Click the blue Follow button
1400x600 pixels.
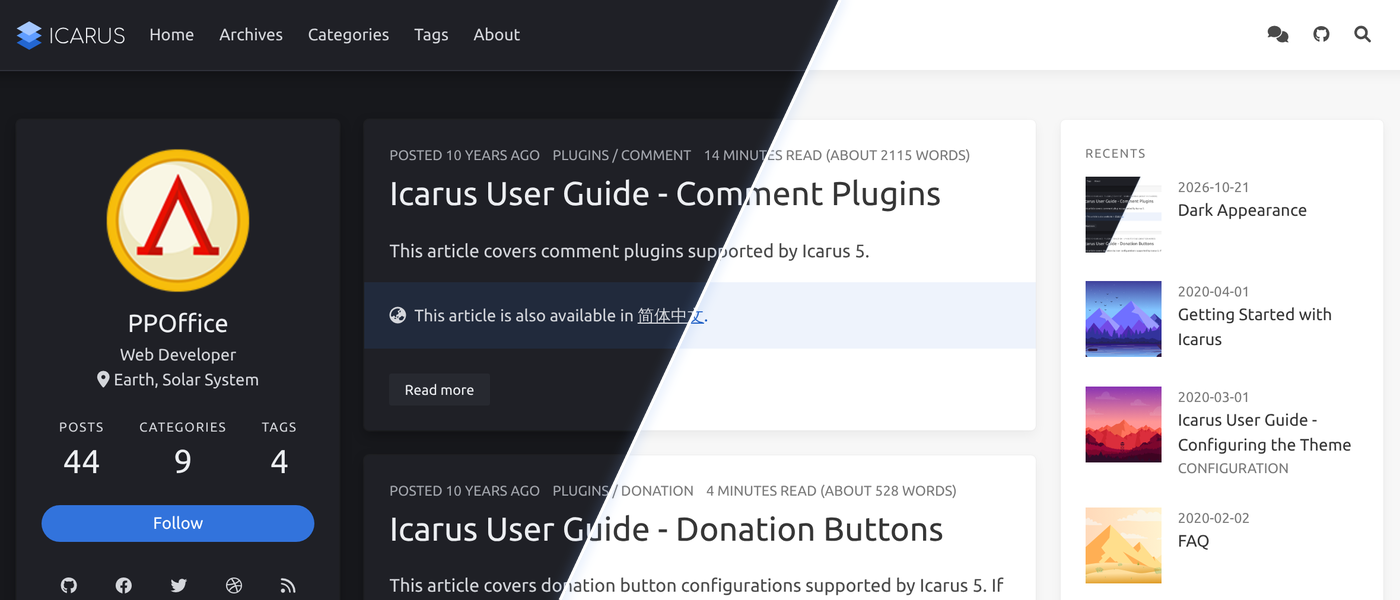178,523
